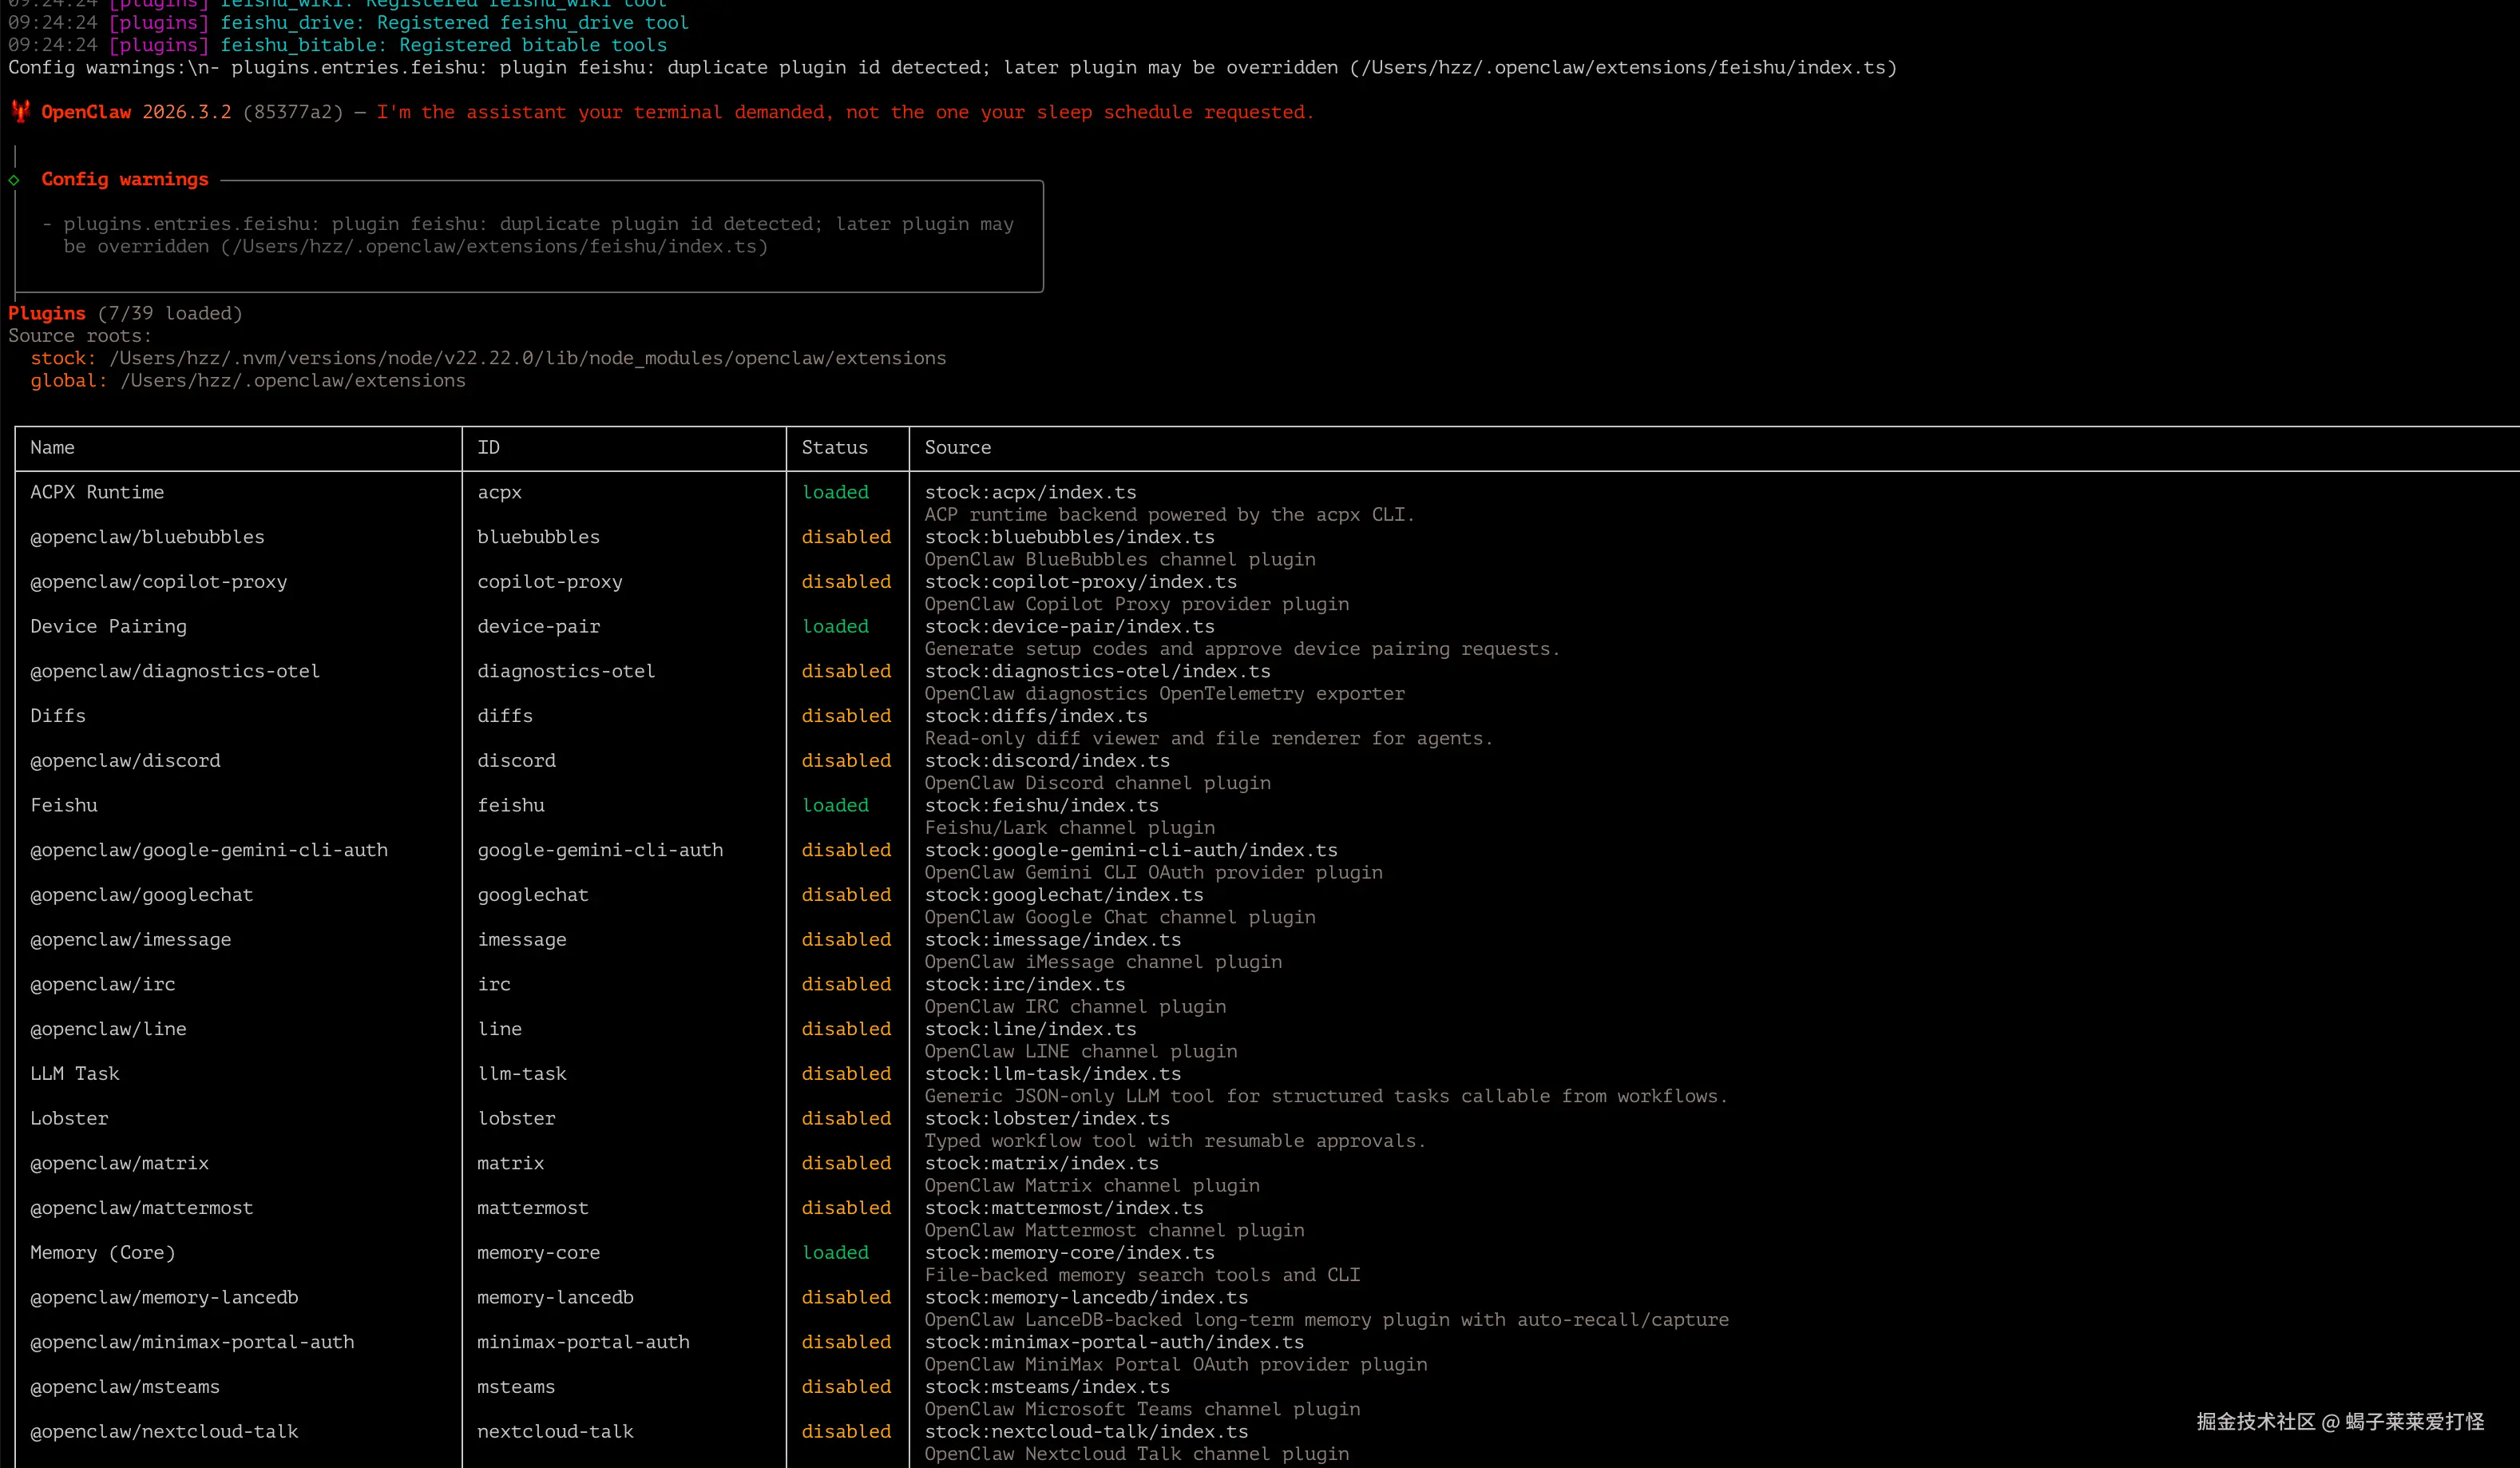Click the Source column header
2520x1468 pixels.
tap(957, 447)
